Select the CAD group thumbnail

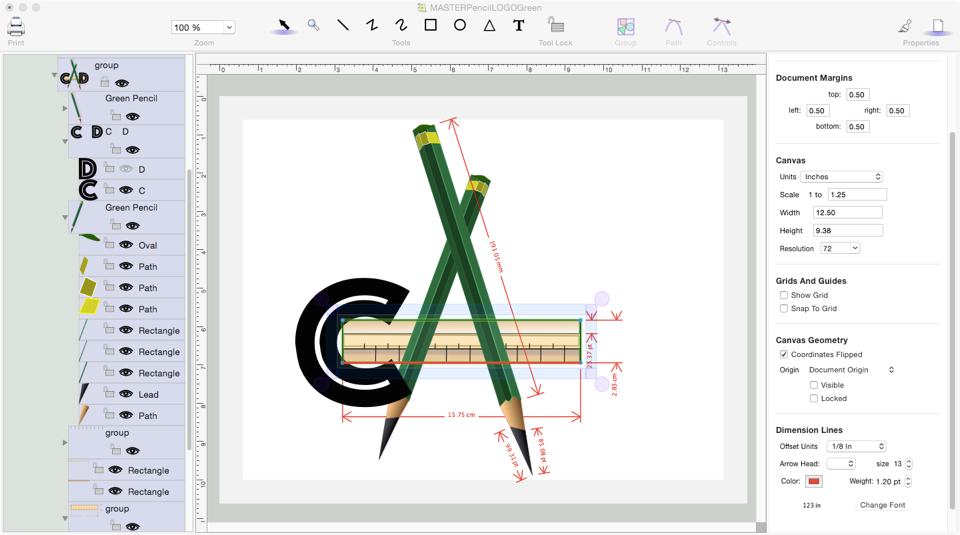74,73
